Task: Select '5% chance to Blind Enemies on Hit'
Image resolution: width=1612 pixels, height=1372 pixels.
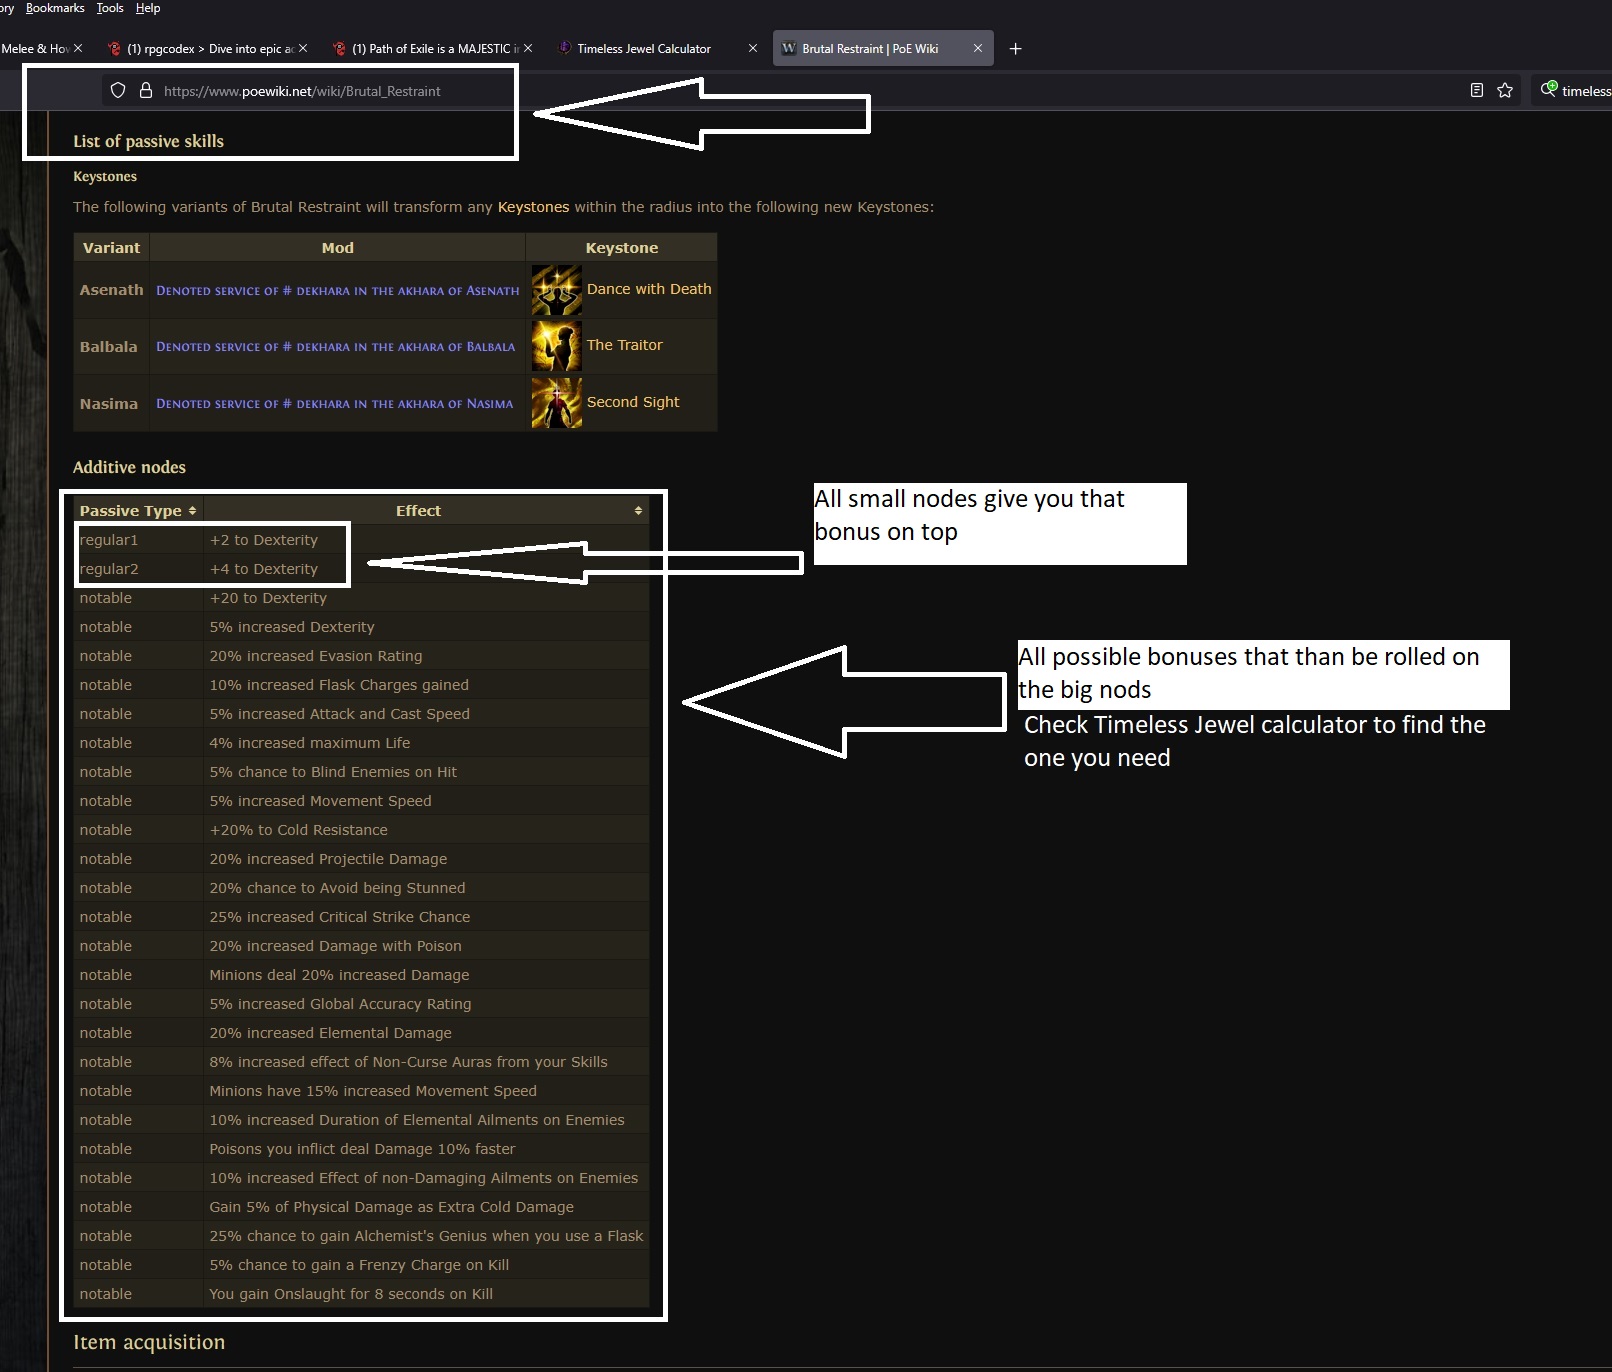Action: (361, 772)
